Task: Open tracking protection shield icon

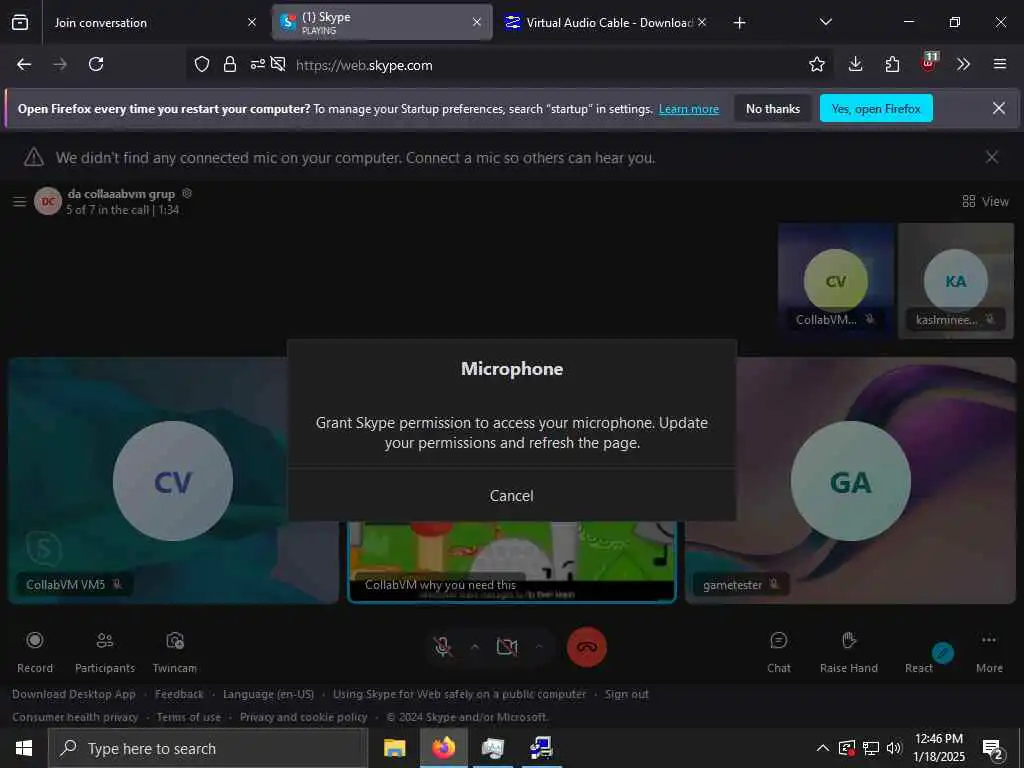Action: click(202, 64)
